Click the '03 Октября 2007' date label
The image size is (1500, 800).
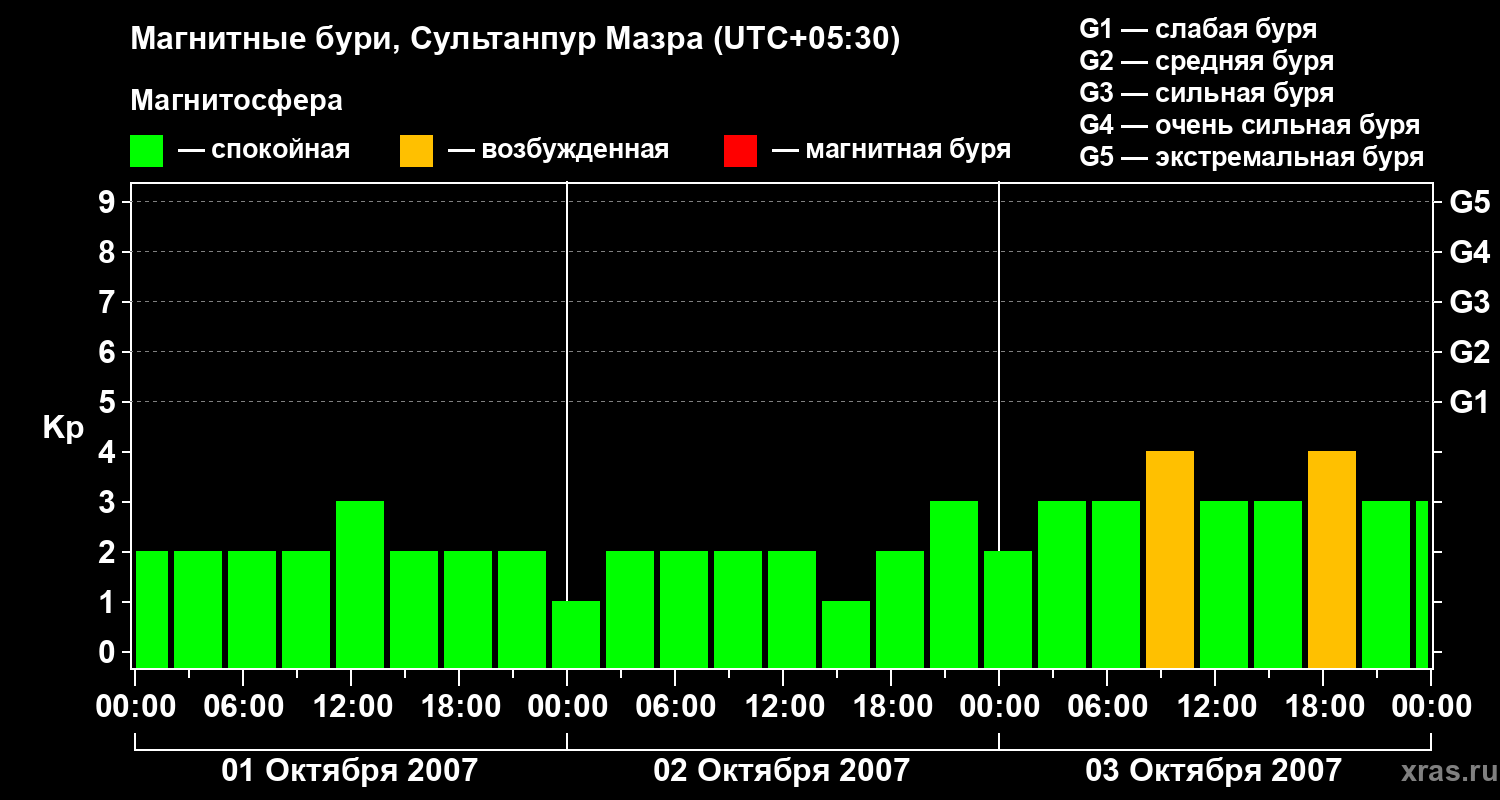point(1214,771)
